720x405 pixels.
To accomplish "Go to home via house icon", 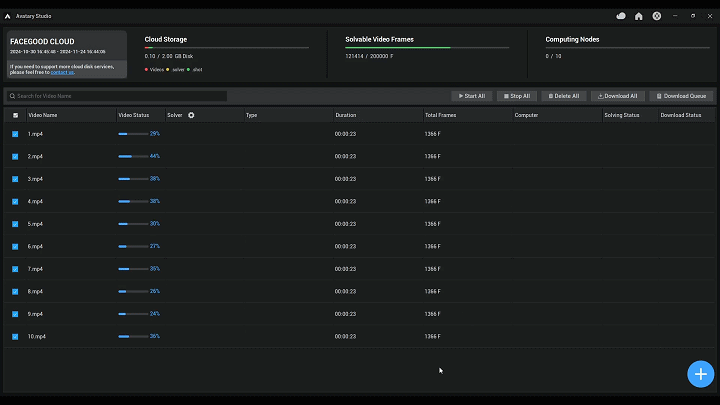I will 639,16.
